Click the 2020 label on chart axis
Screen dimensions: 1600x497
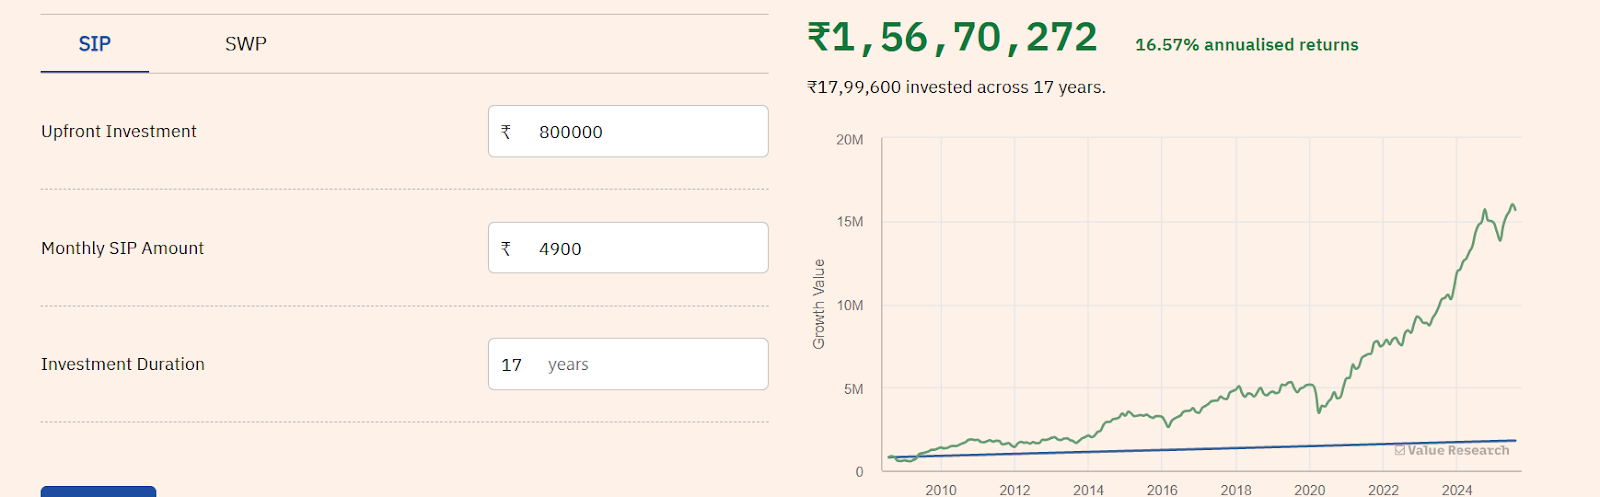[1309, 489]
